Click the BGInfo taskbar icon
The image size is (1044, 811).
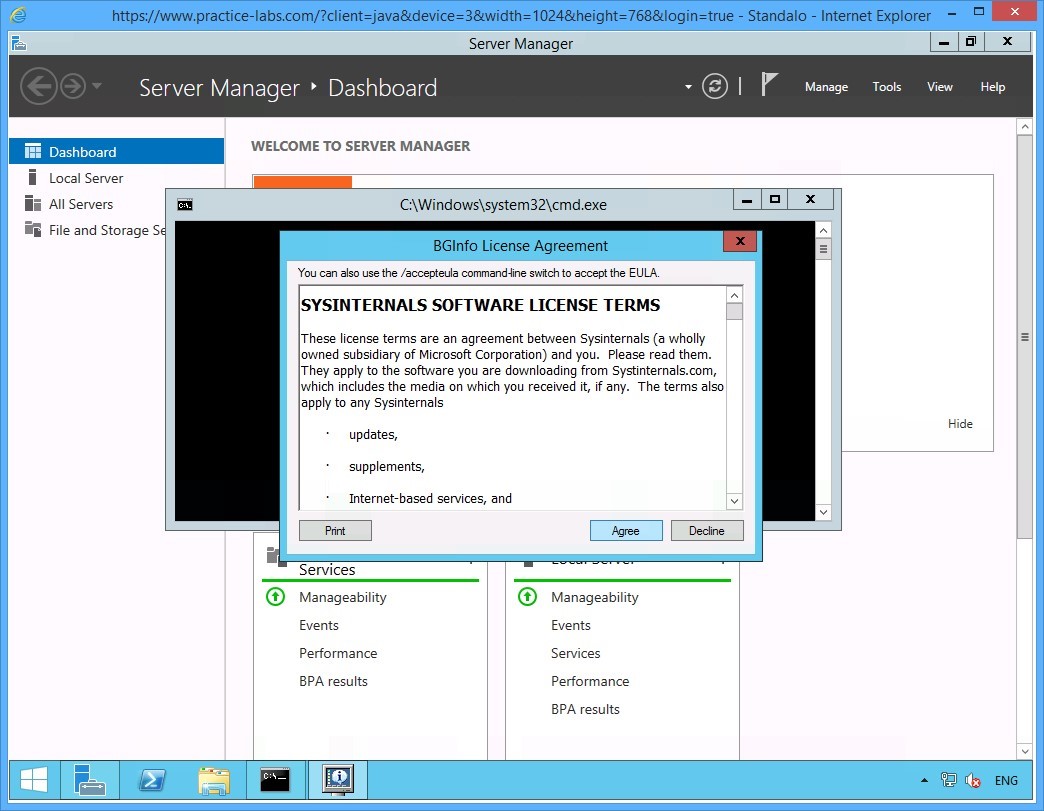click(x=338, y=780)
